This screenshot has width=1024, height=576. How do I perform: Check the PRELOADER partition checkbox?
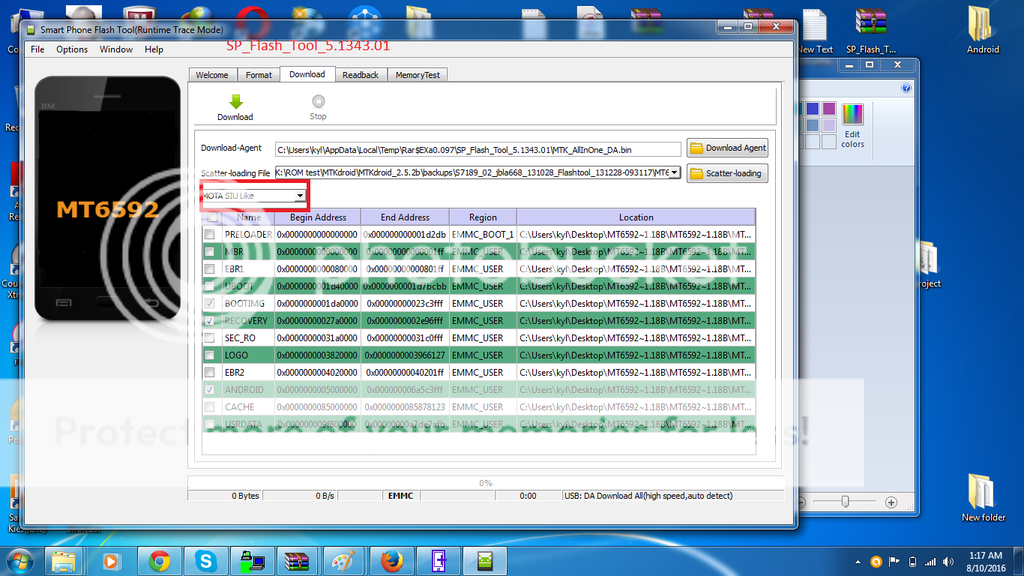[x=210, y=234]
